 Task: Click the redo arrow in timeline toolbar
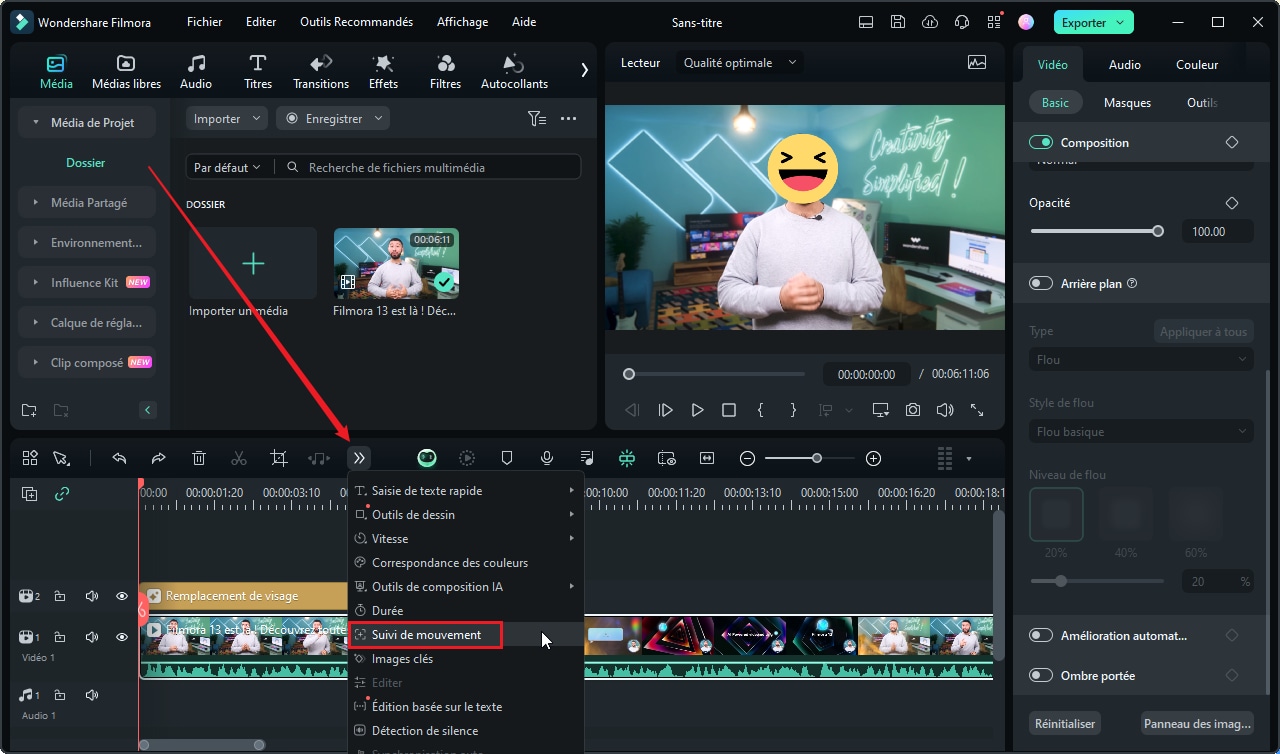[158, 458]
